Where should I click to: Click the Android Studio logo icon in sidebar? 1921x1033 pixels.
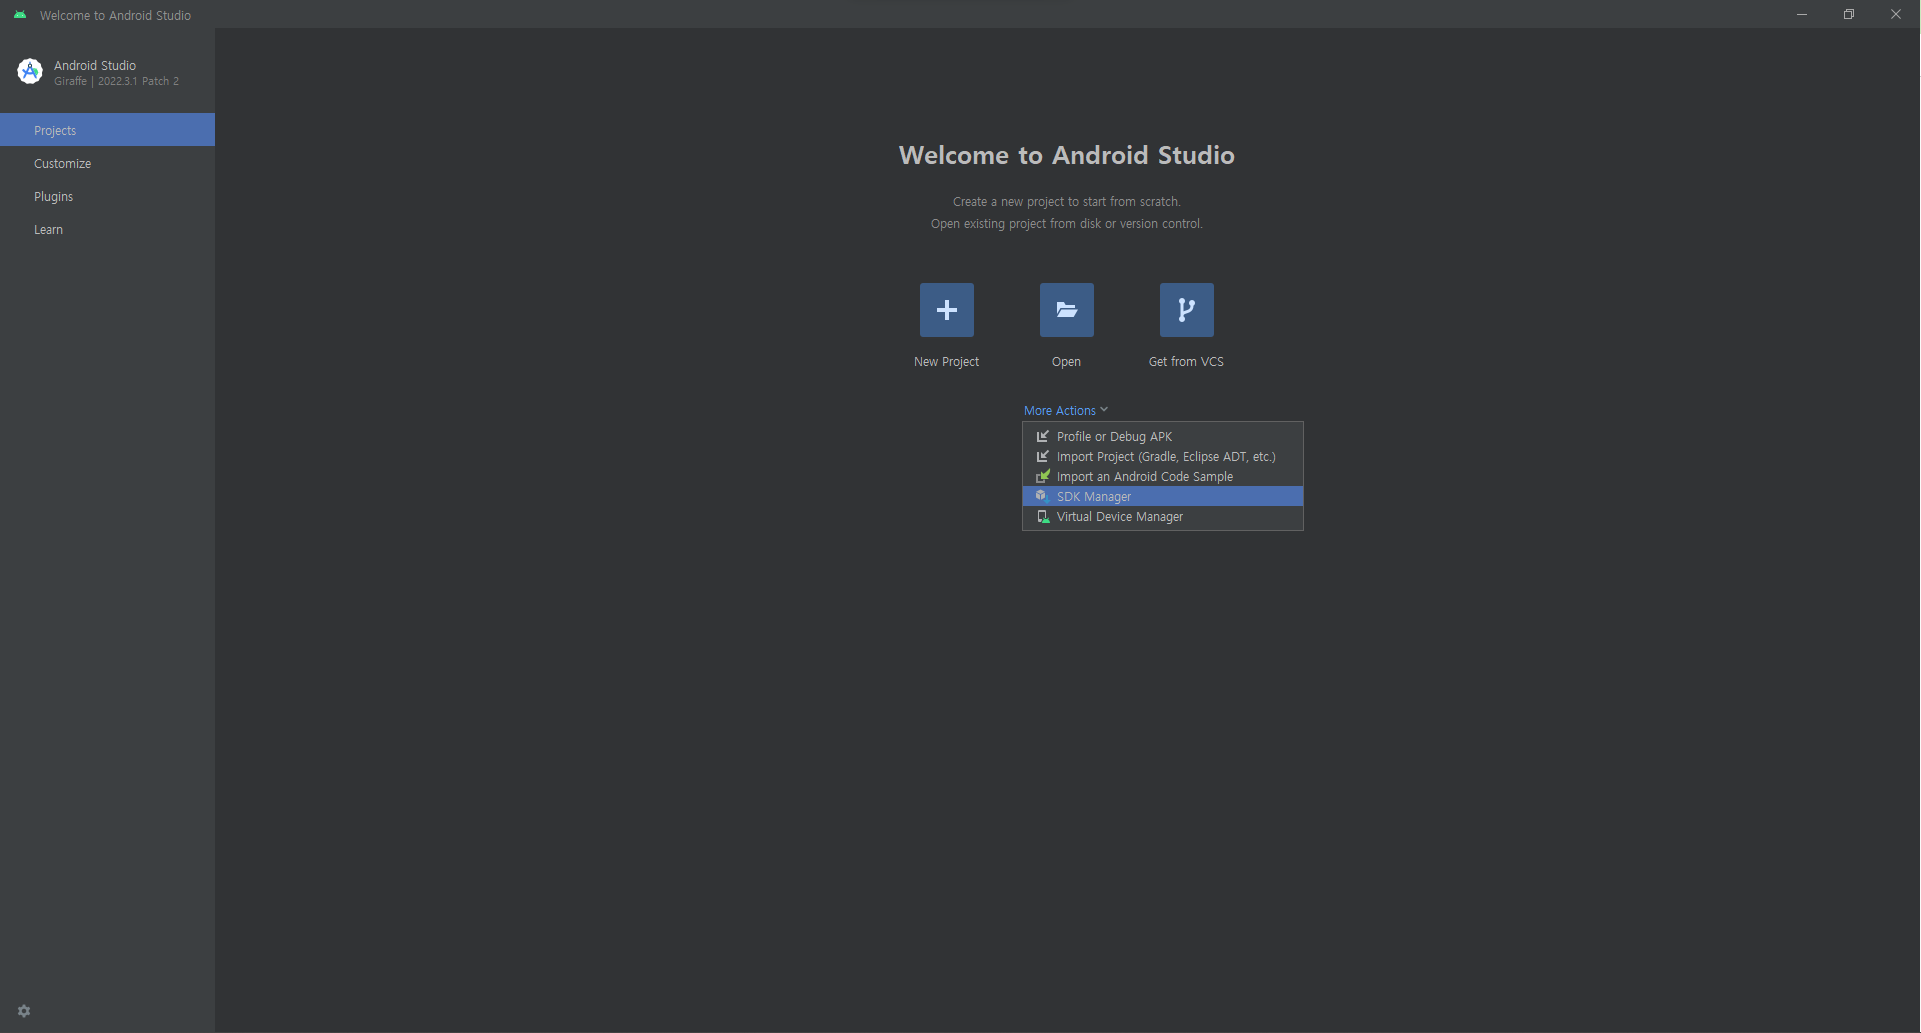coord(30,71)
